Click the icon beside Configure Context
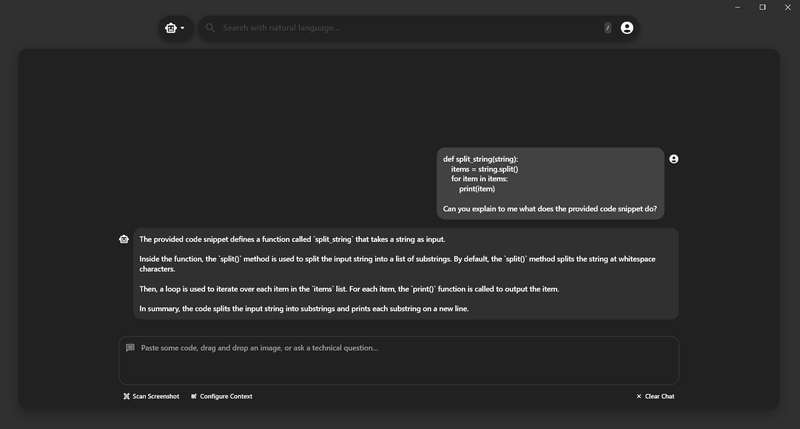Viewport: 800px width, 429px height. pos(194,396)
